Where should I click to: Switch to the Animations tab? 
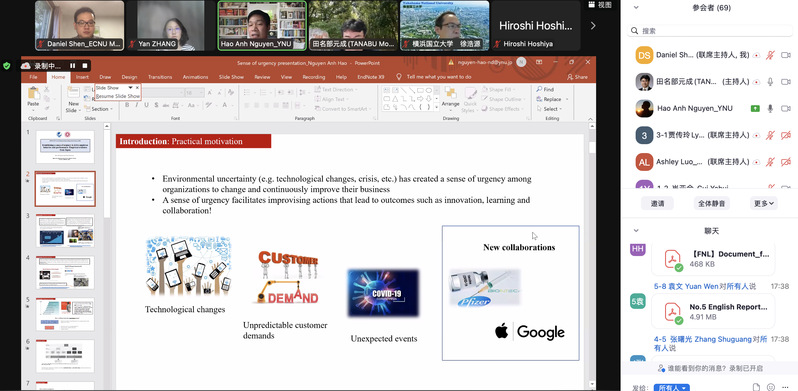195,77
